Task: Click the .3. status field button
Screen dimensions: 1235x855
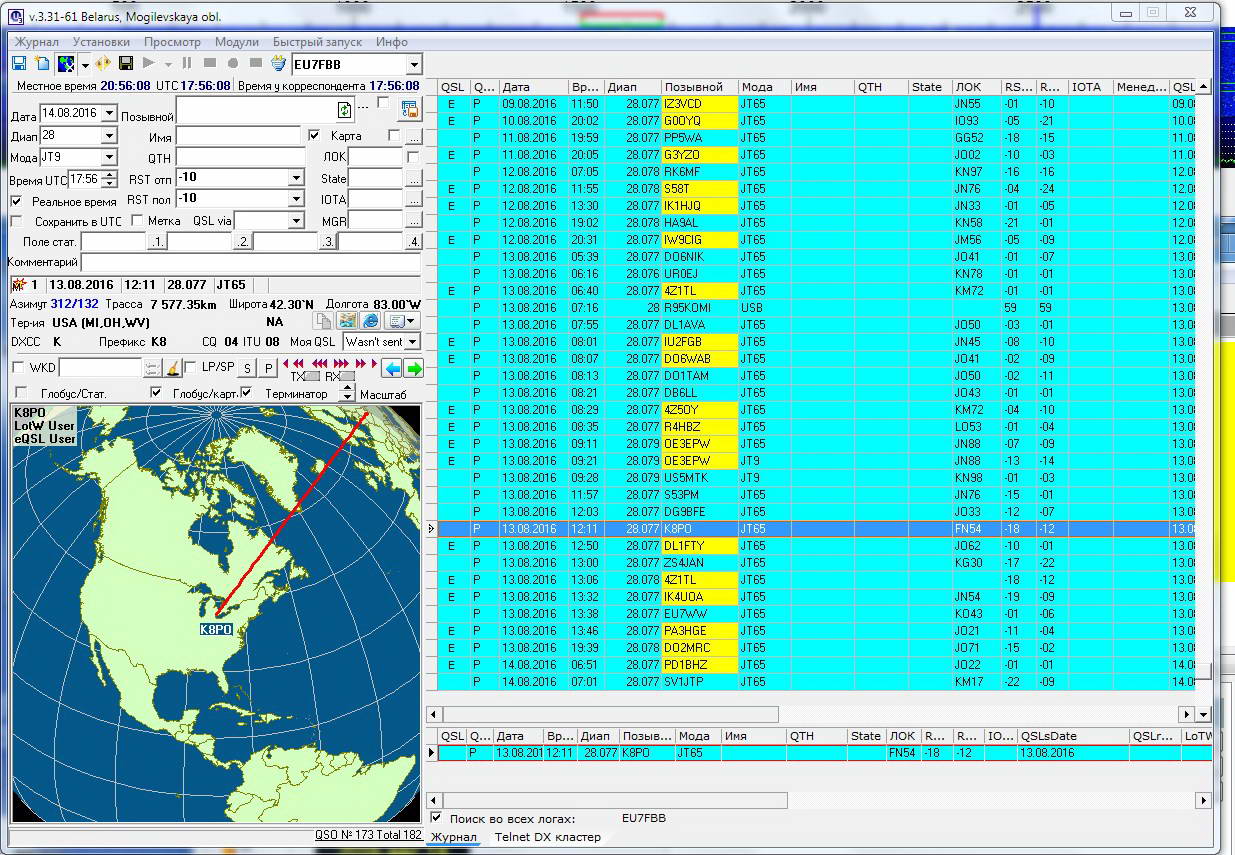Action: [x=328, y=242]
